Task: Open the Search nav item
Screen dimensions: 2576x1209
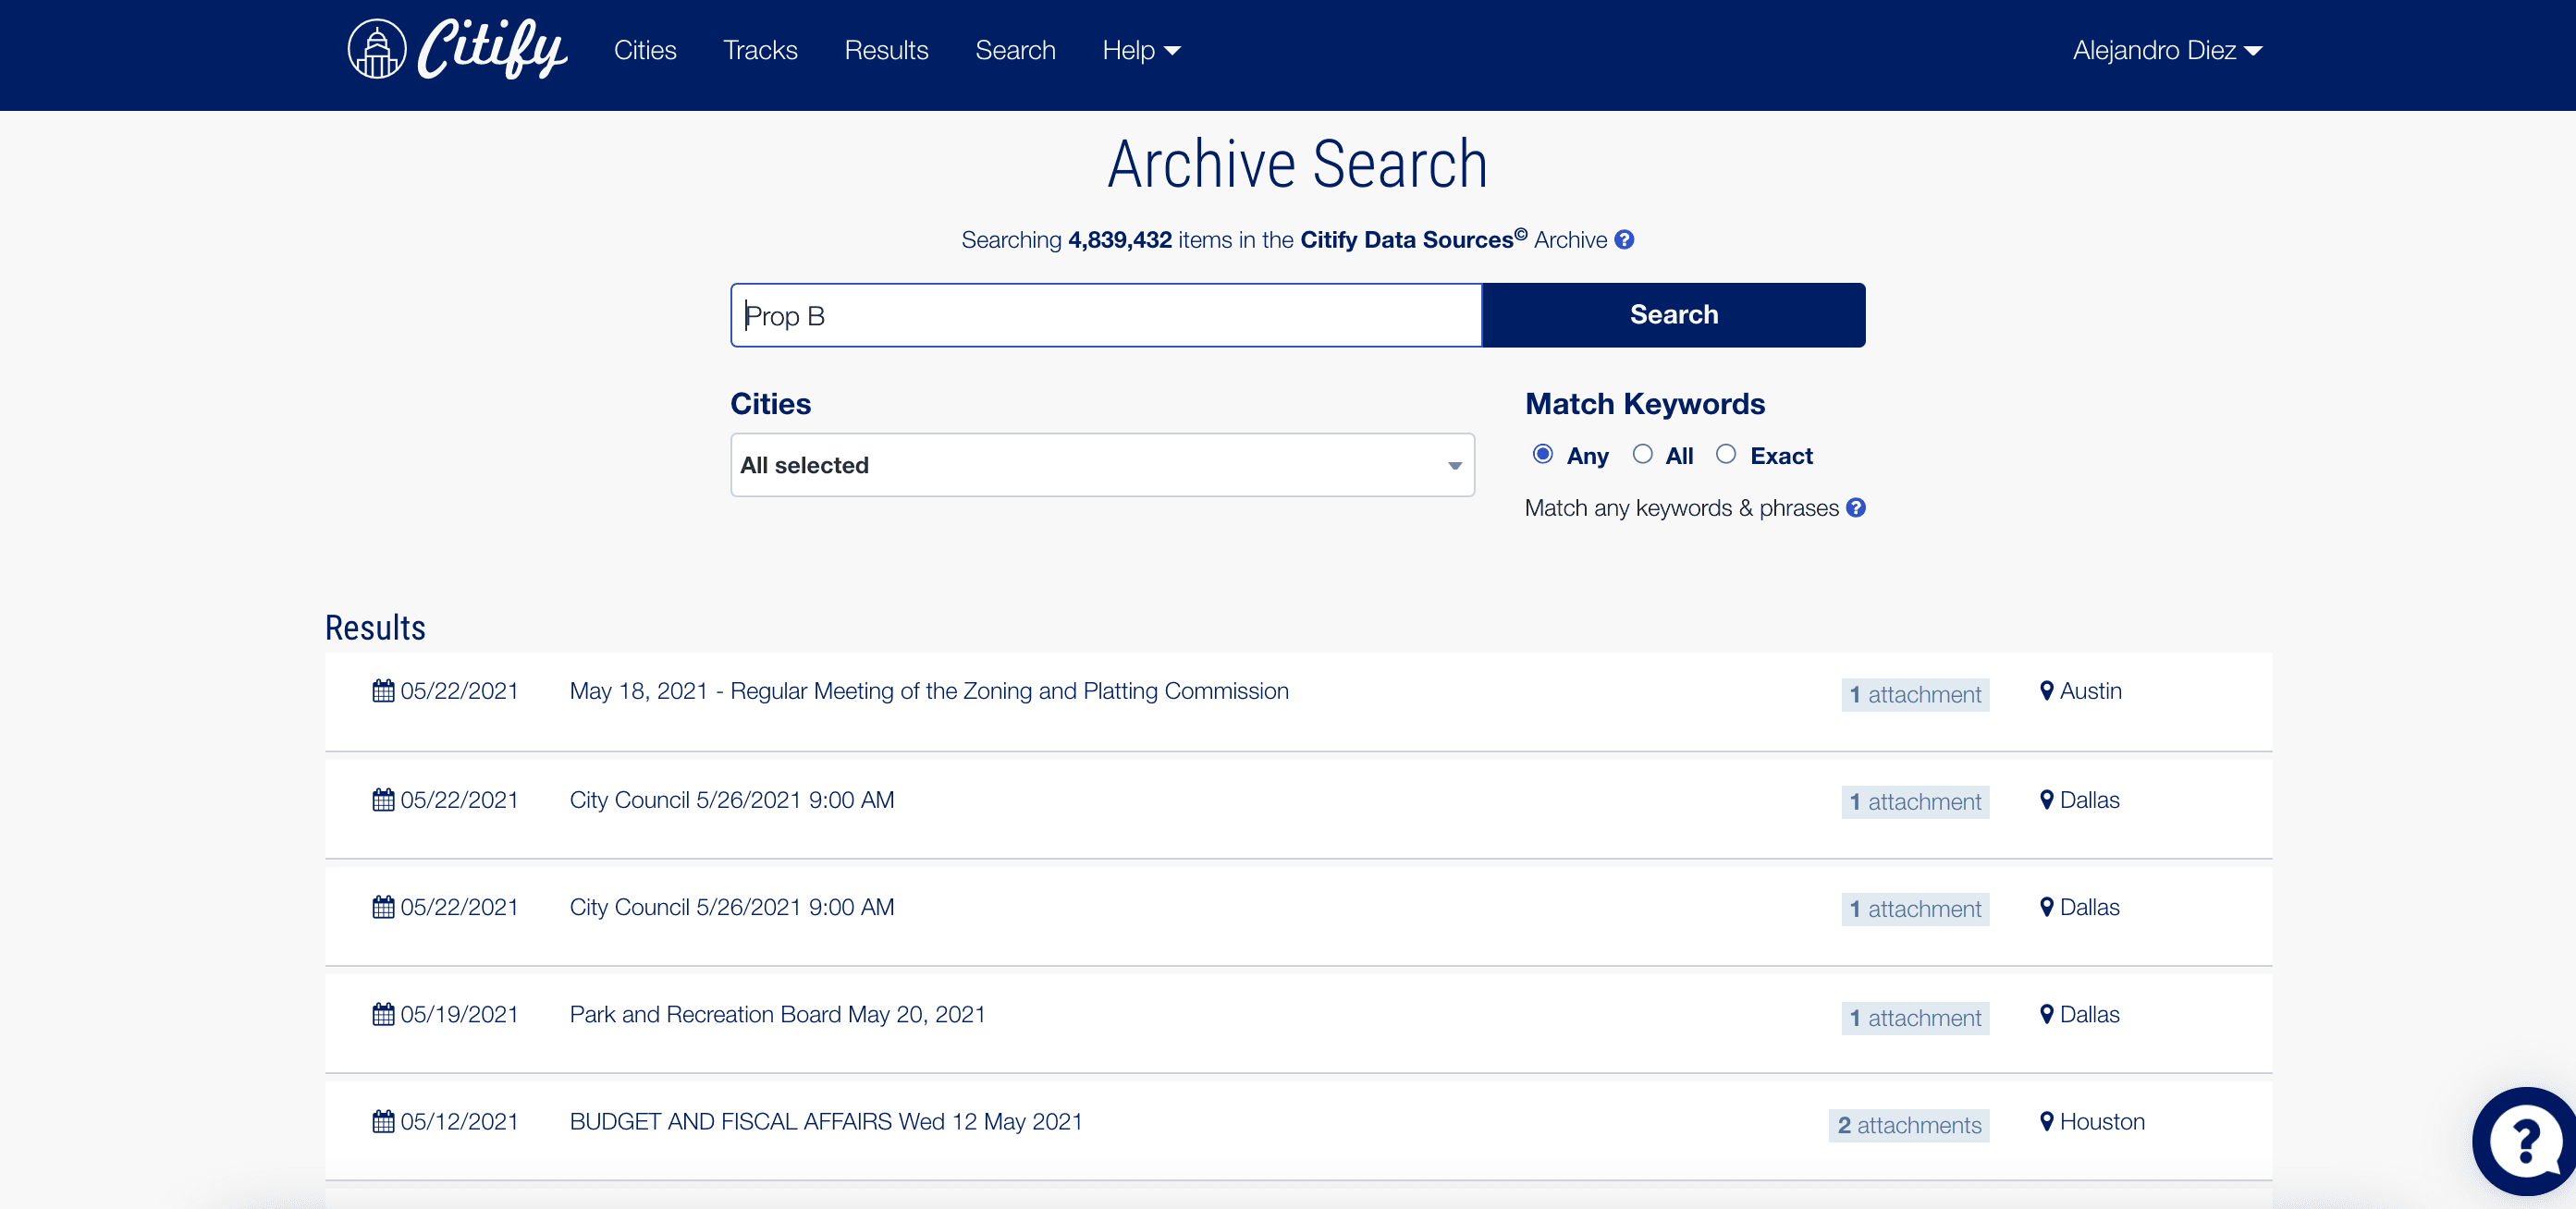Action: 1015,50
